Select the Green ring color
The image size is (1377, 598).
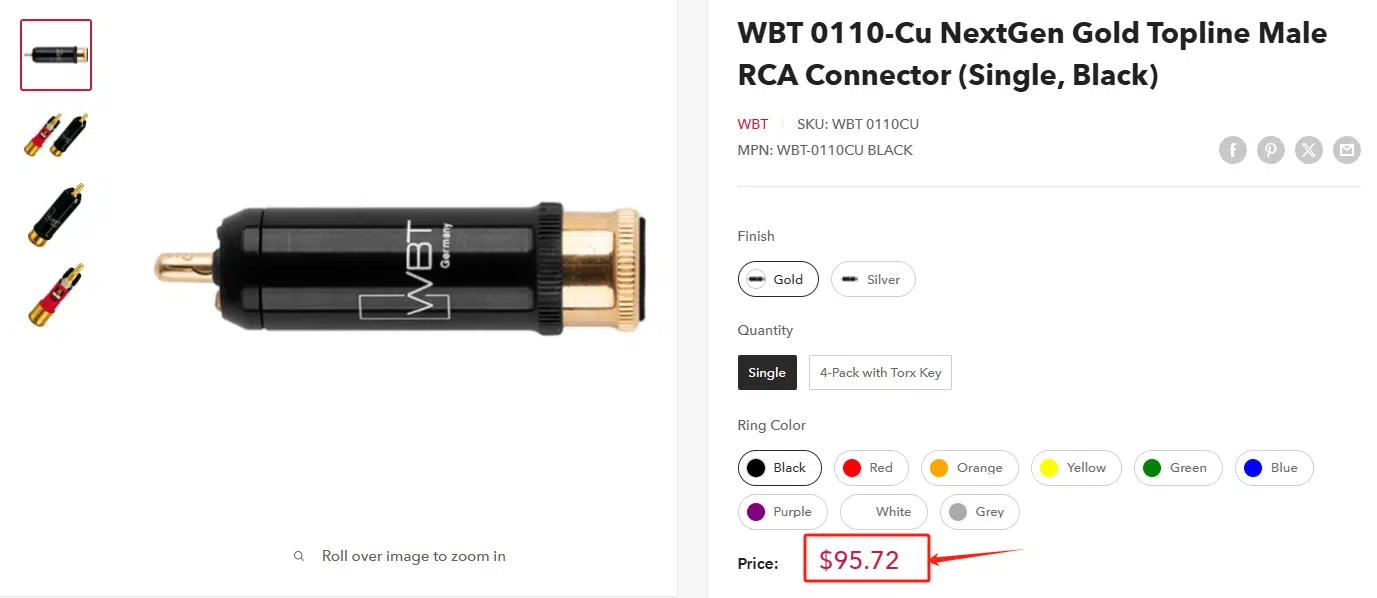(1177, 468)
